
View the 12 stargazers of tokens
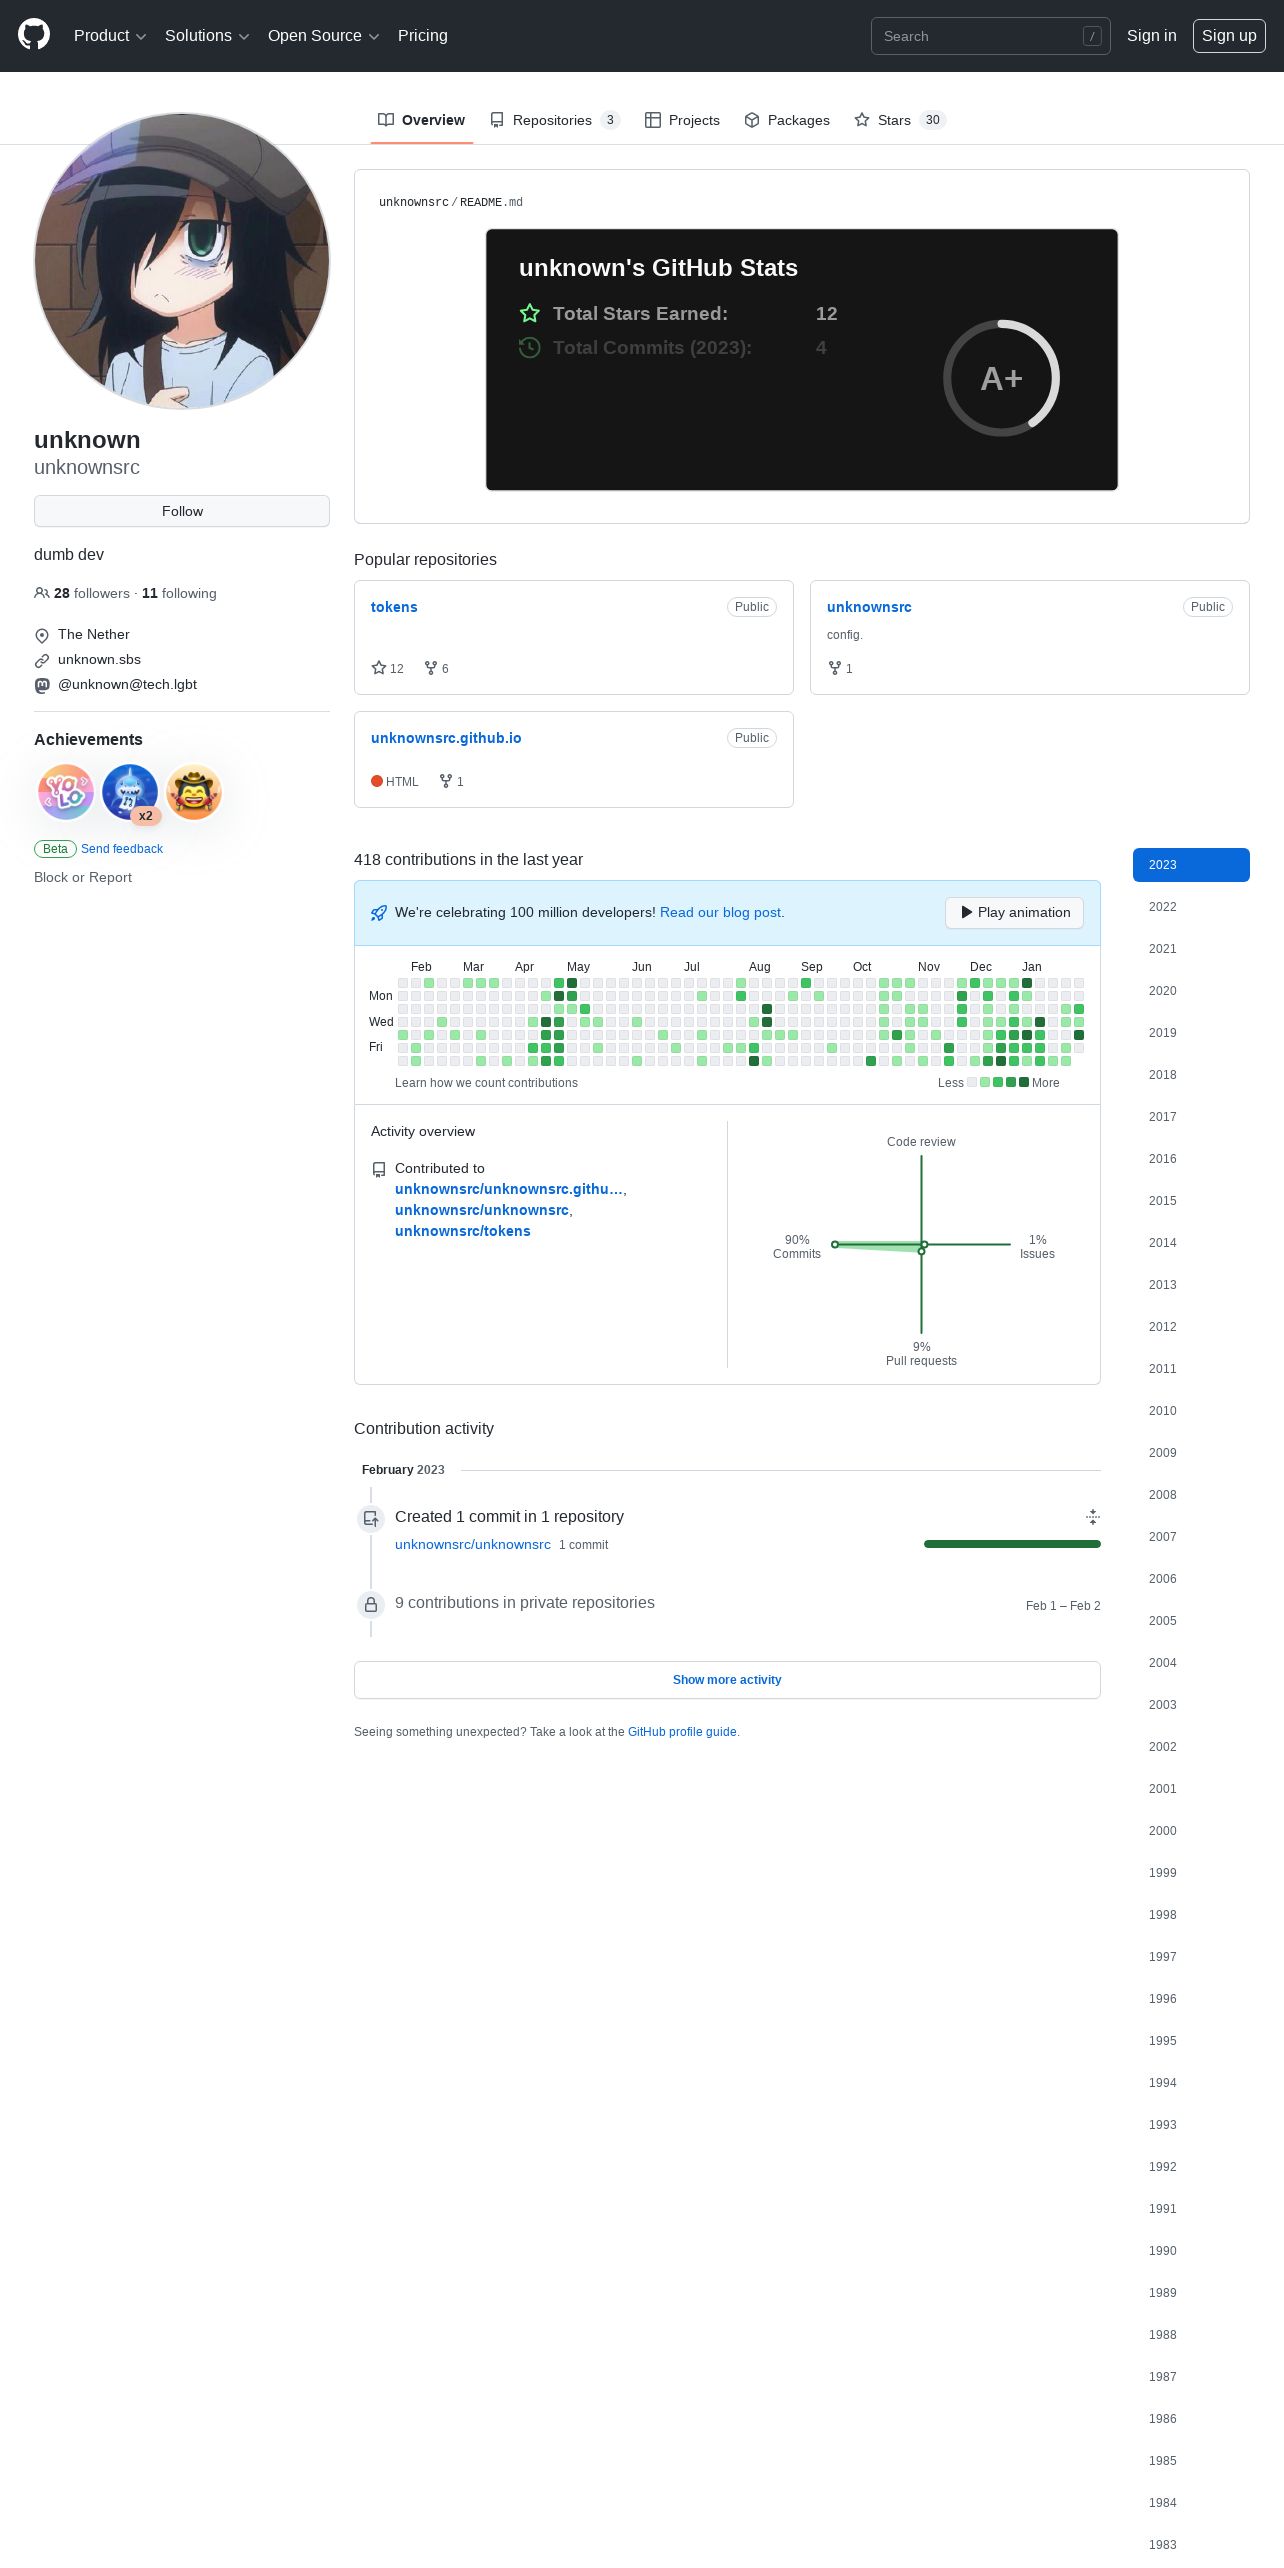pos(388,668)
